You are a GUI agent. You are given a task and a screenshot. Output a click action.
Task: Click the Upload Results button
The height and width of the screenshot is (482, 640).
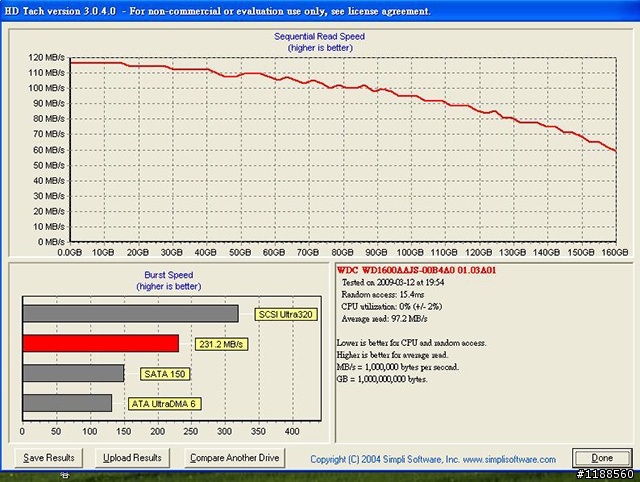point(132,458)
